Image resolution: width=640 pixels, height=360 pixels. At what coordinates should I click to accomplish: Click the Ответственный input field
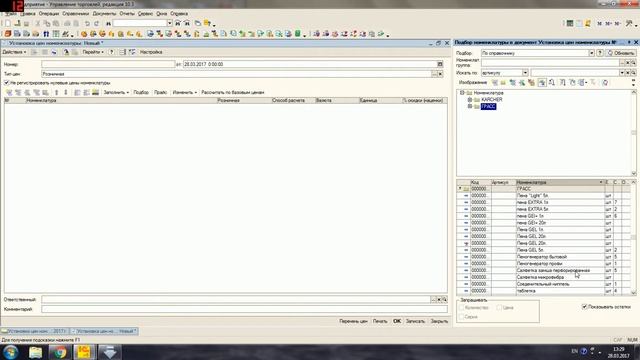point(236,300)
